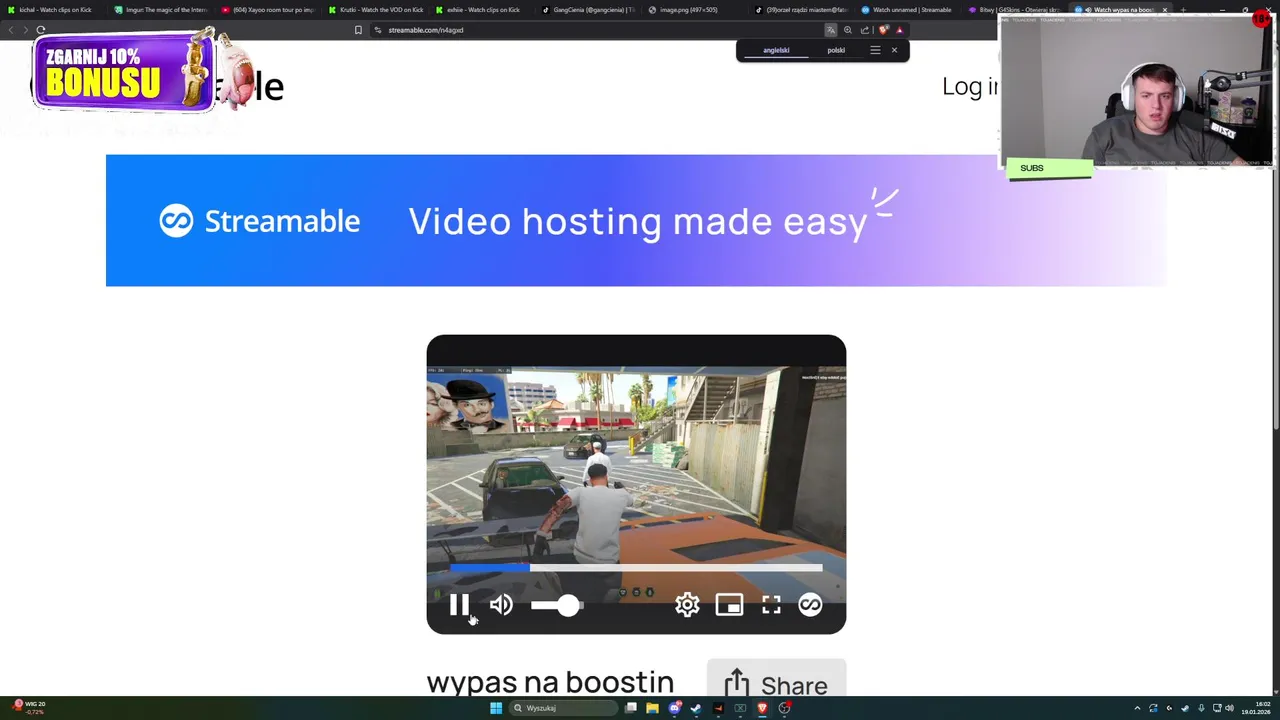Click the wypas na boostin video title
Image resolution: width=1280 pixels, height=720 pixels.
click(550, 682)
